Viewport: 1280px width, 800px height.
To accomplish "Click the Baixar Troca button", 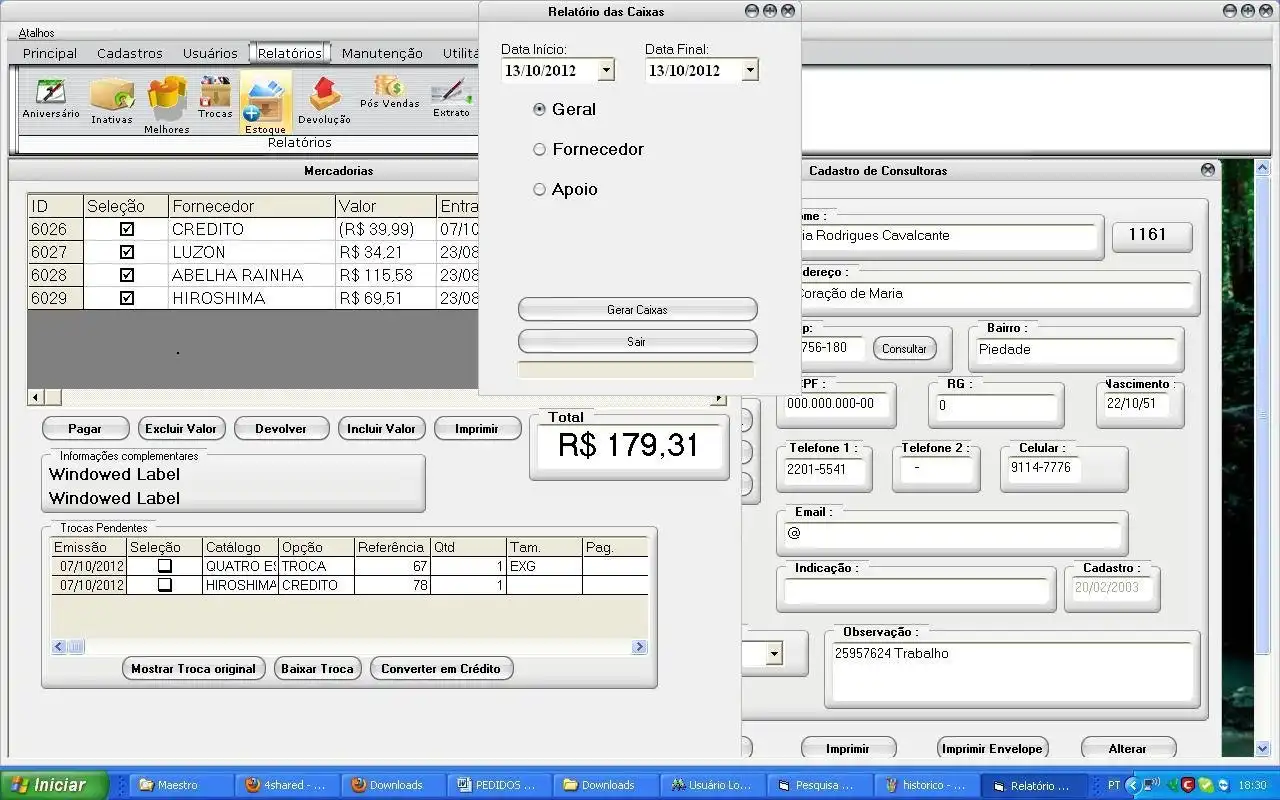I will [318, 668].
